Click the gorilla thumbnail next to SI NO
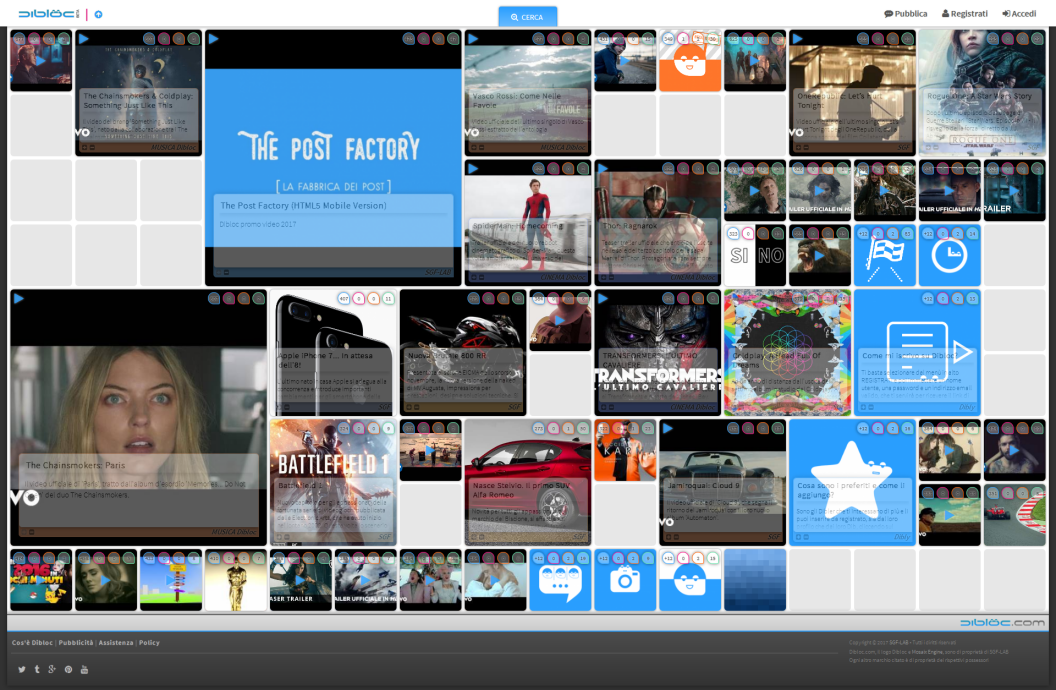1056x690 pixels. coord(819,255)
